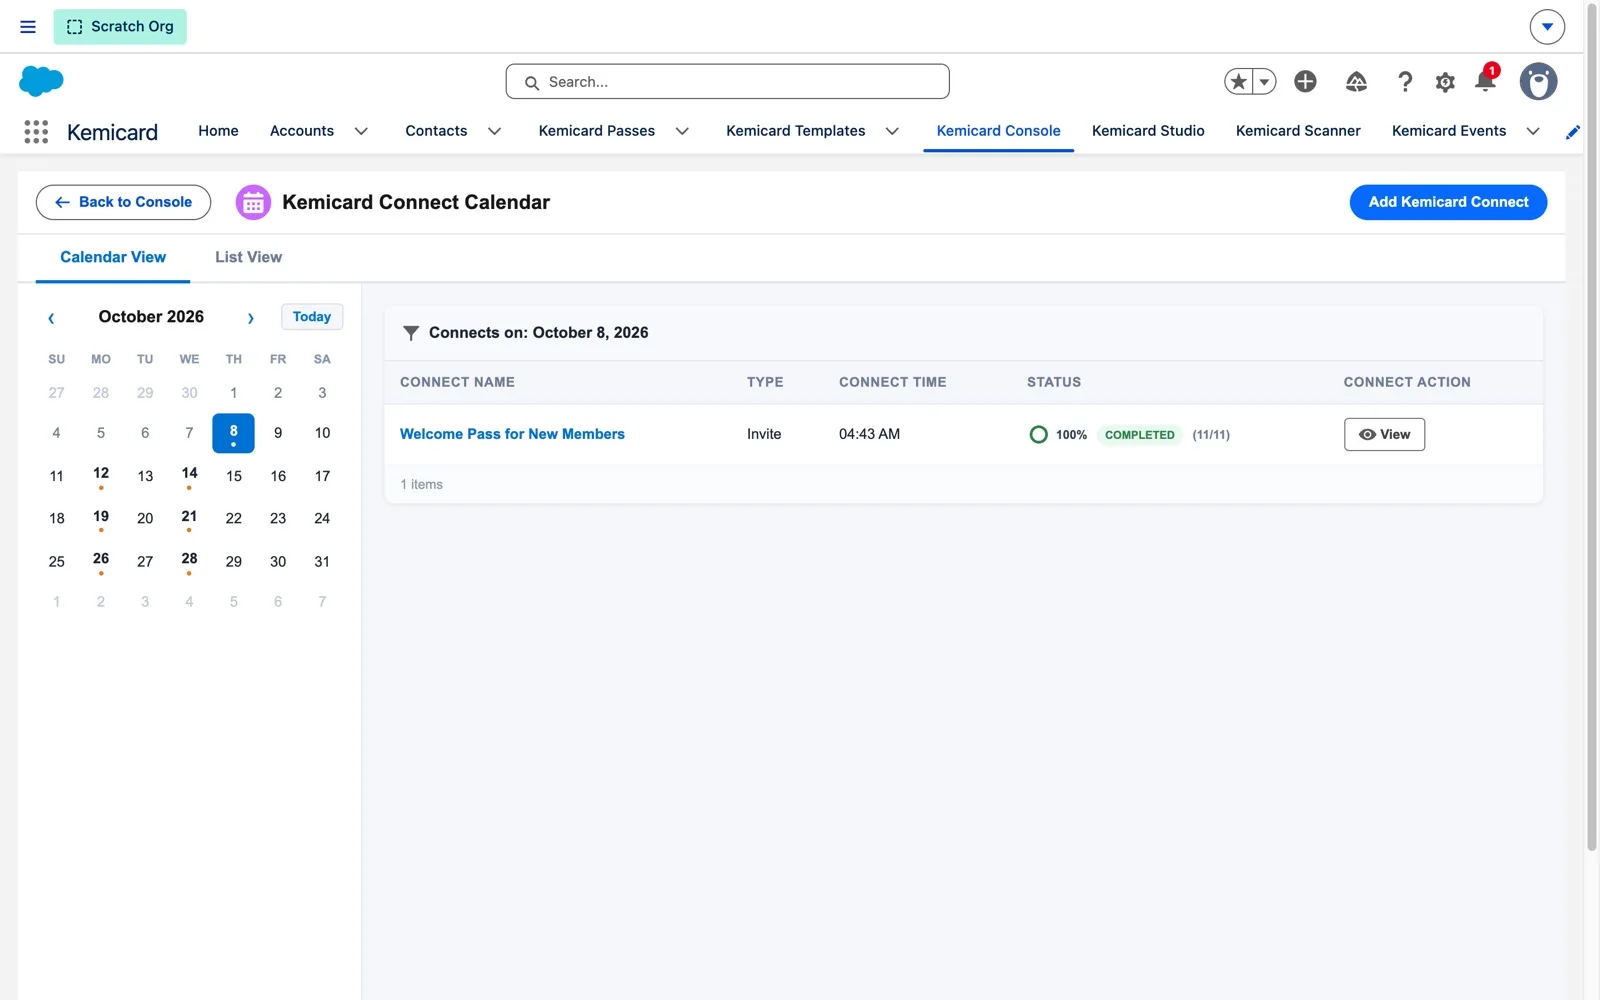
Task: Open the user profile avatar
Action: (1538, 82)
